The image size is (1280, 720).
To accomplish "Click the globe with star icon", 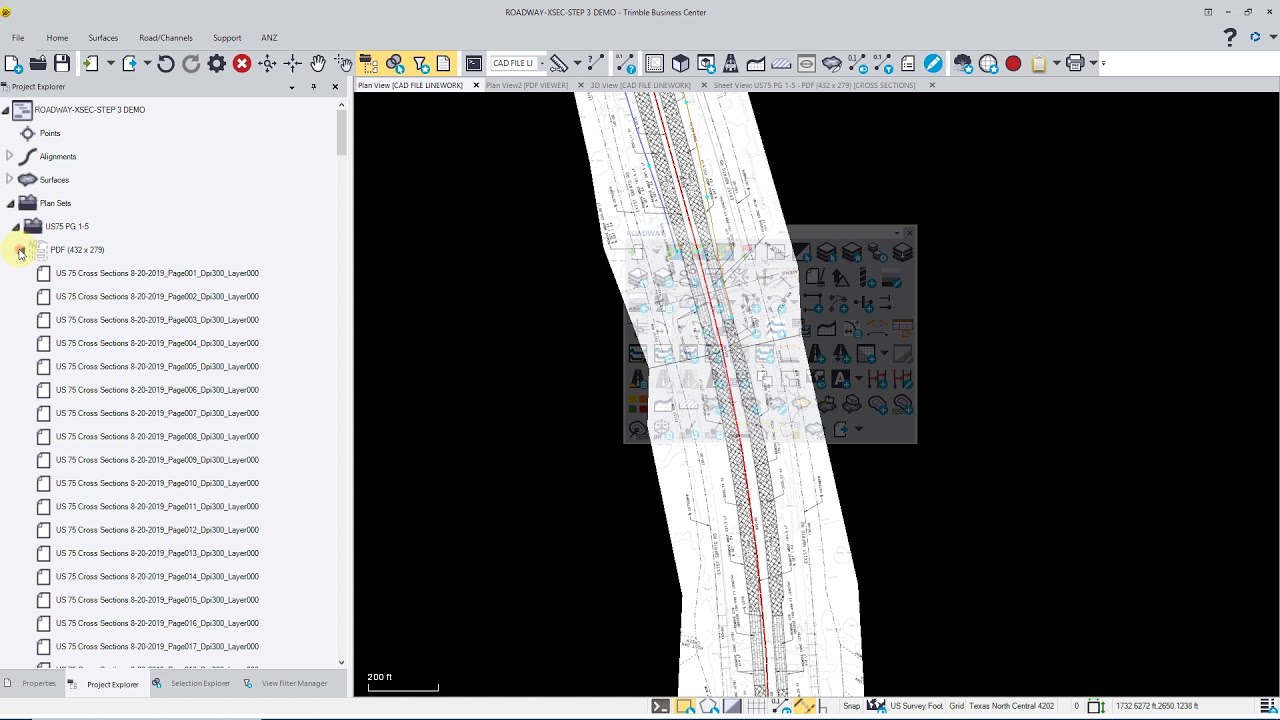I will (988, 63).
